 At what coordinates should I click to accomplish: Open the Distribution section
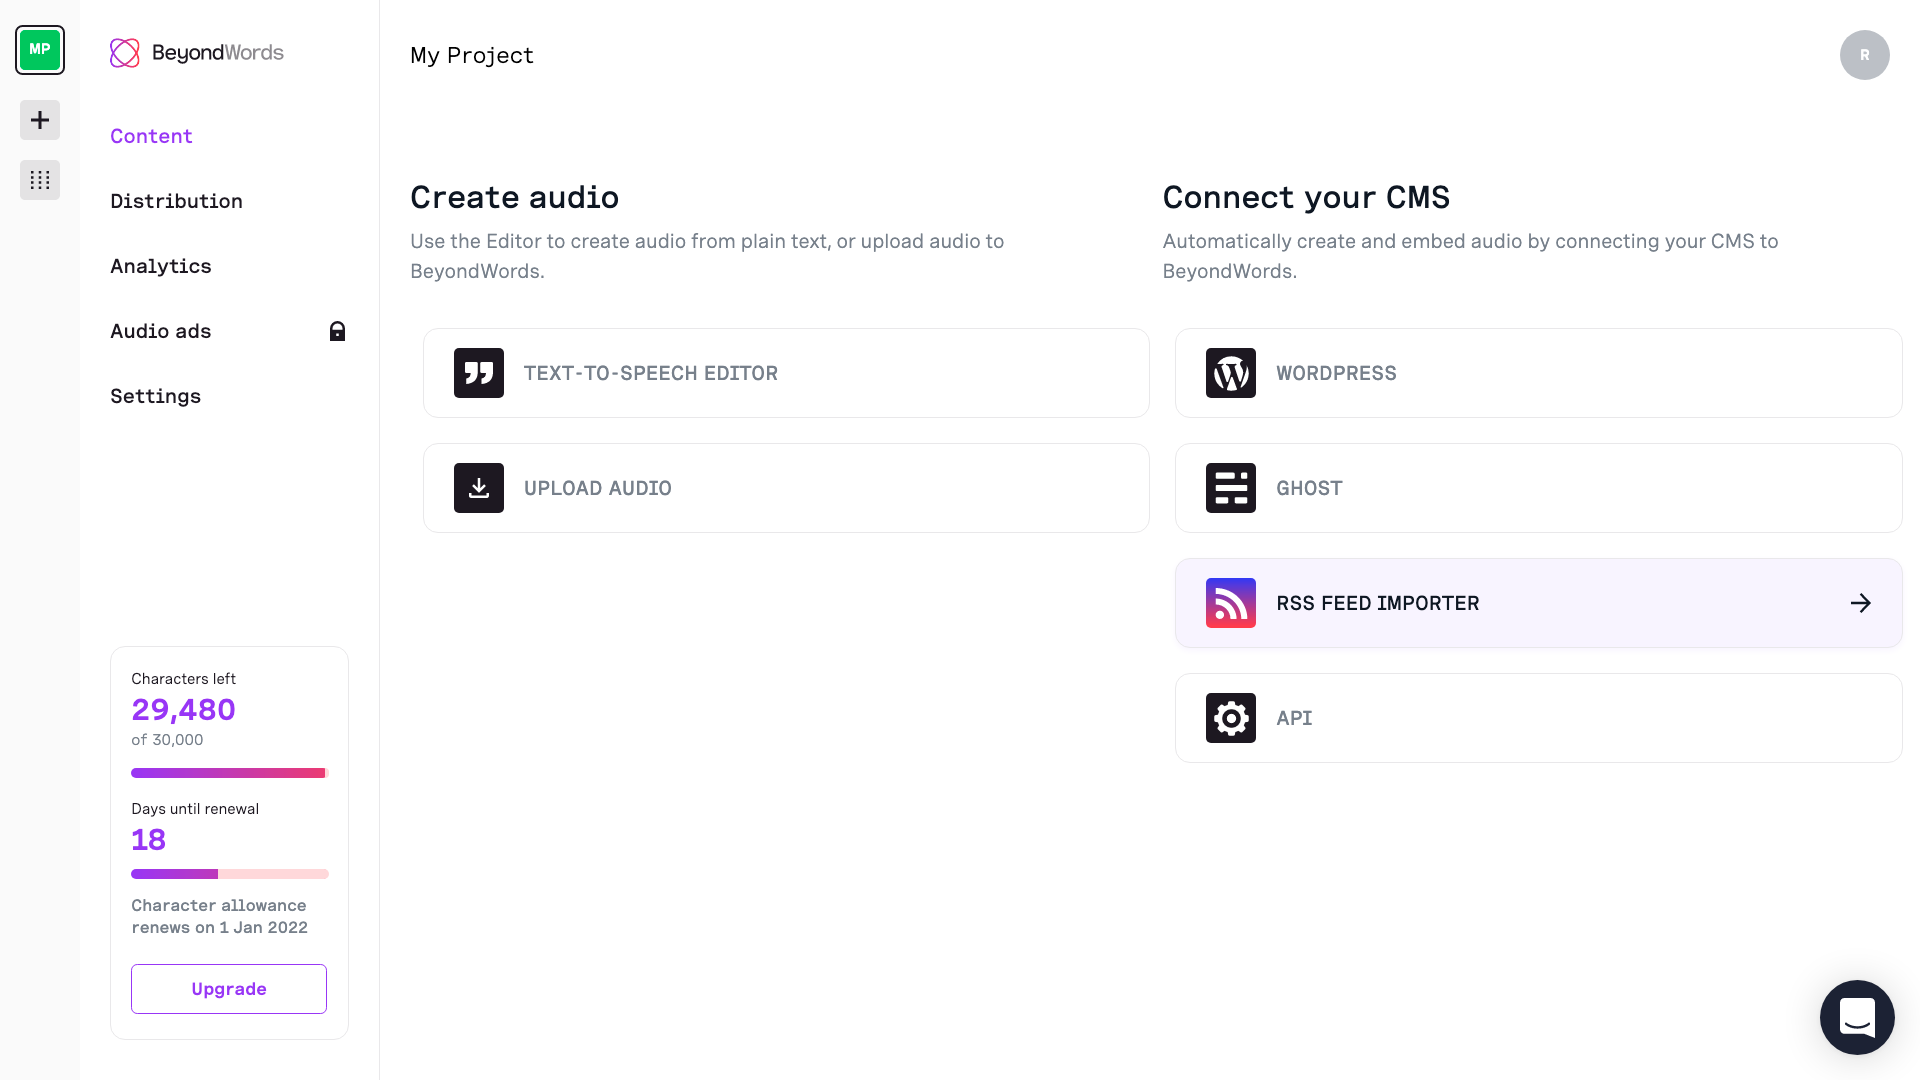176,201
